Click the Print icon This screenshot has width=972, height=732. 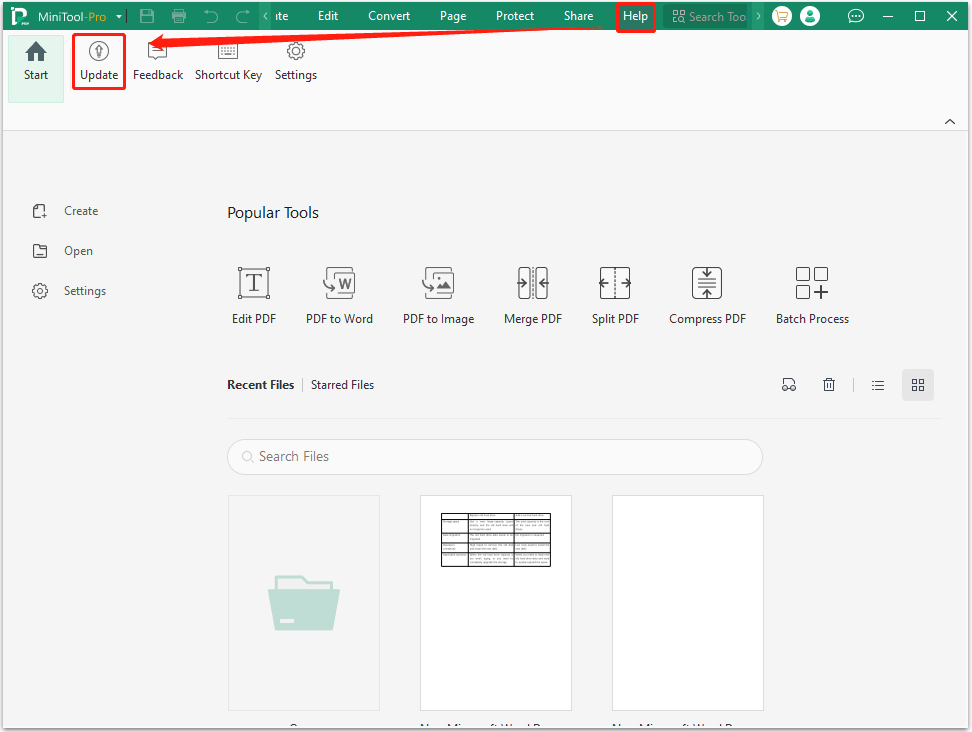(179, 15)
